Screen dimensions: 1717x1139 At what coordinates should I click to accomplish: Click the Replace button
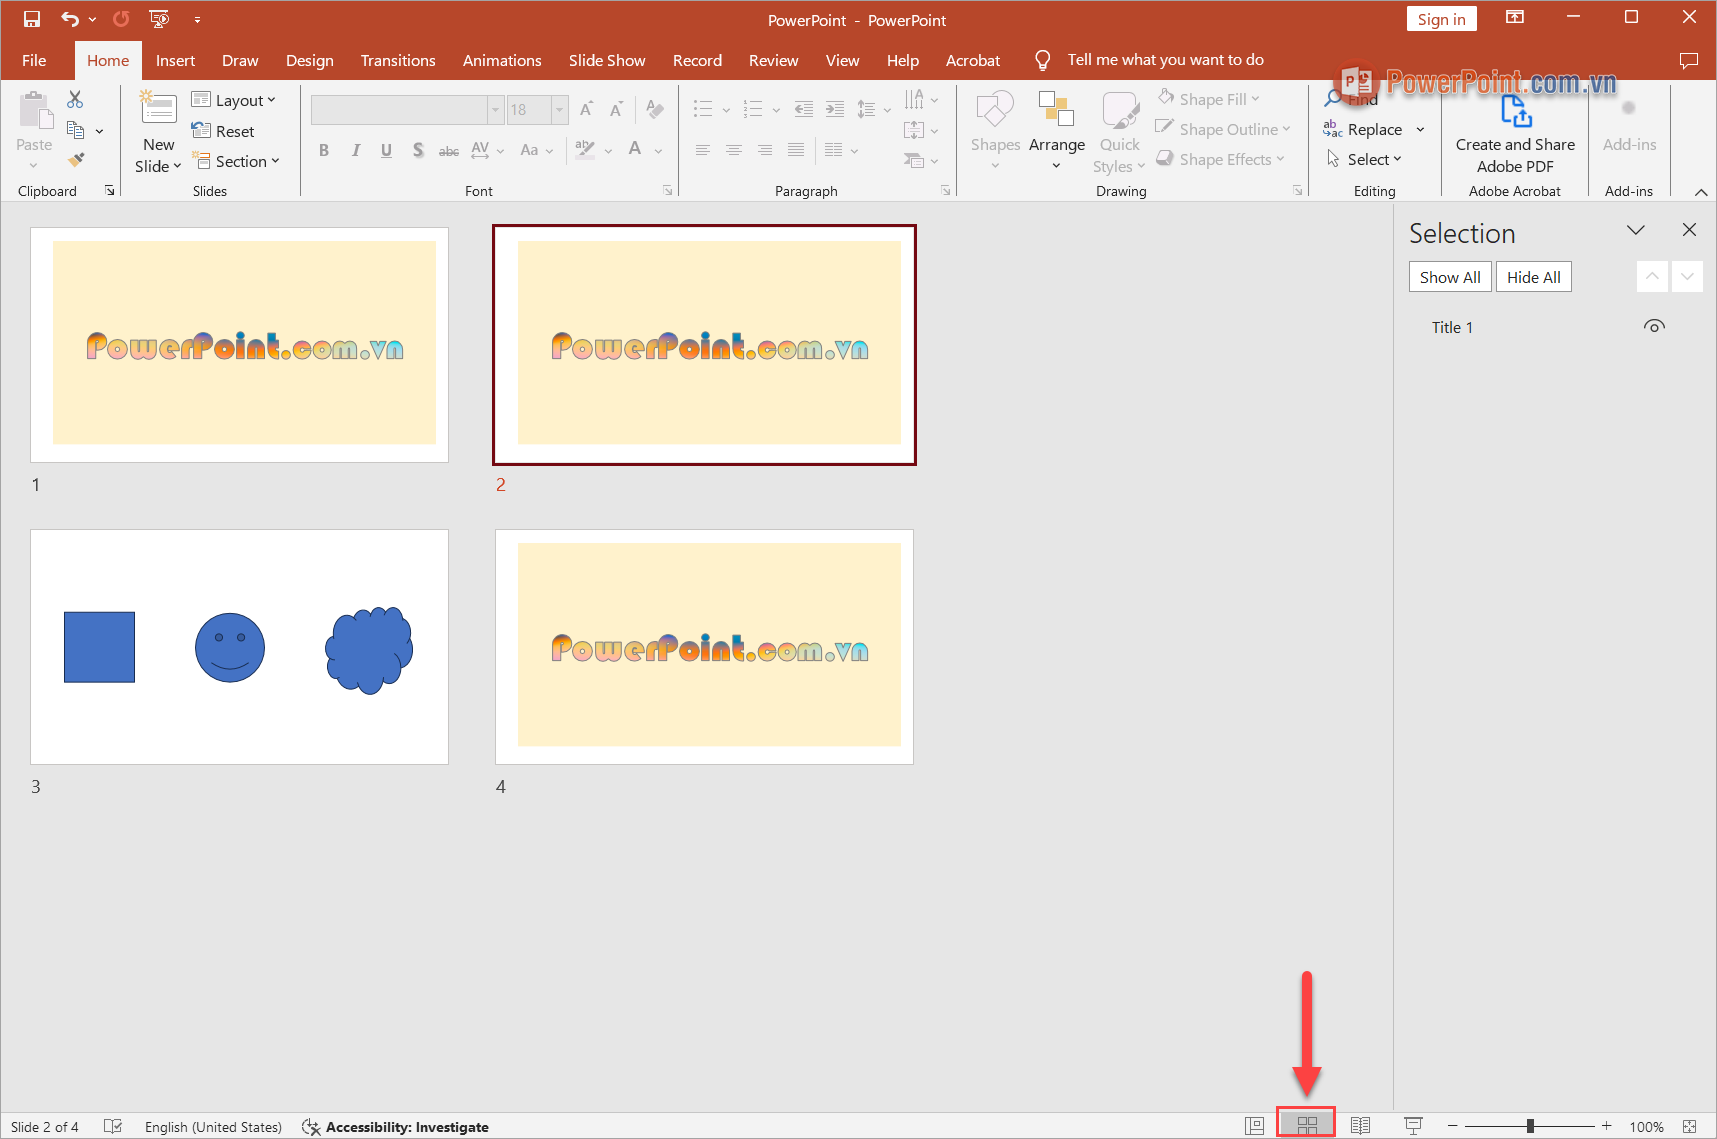[x=1363, y=129]
